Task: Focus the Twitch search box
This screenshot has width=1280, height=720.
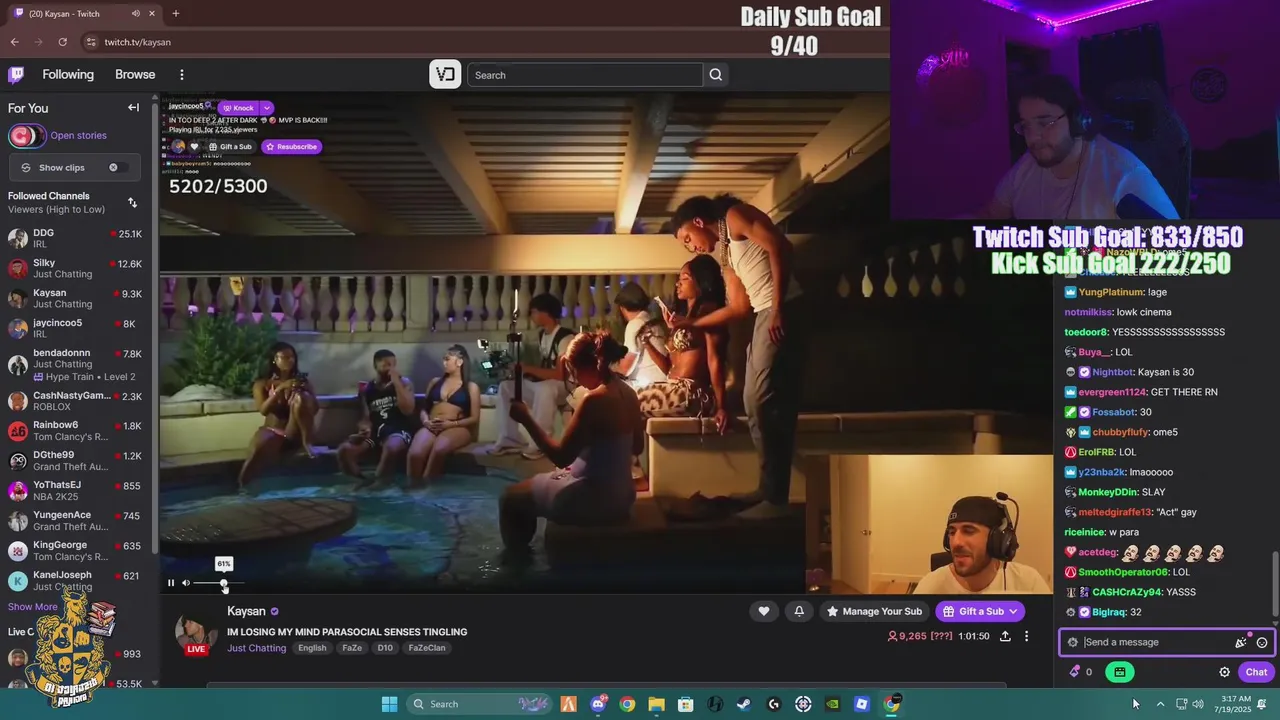Action: click(585, 75)
